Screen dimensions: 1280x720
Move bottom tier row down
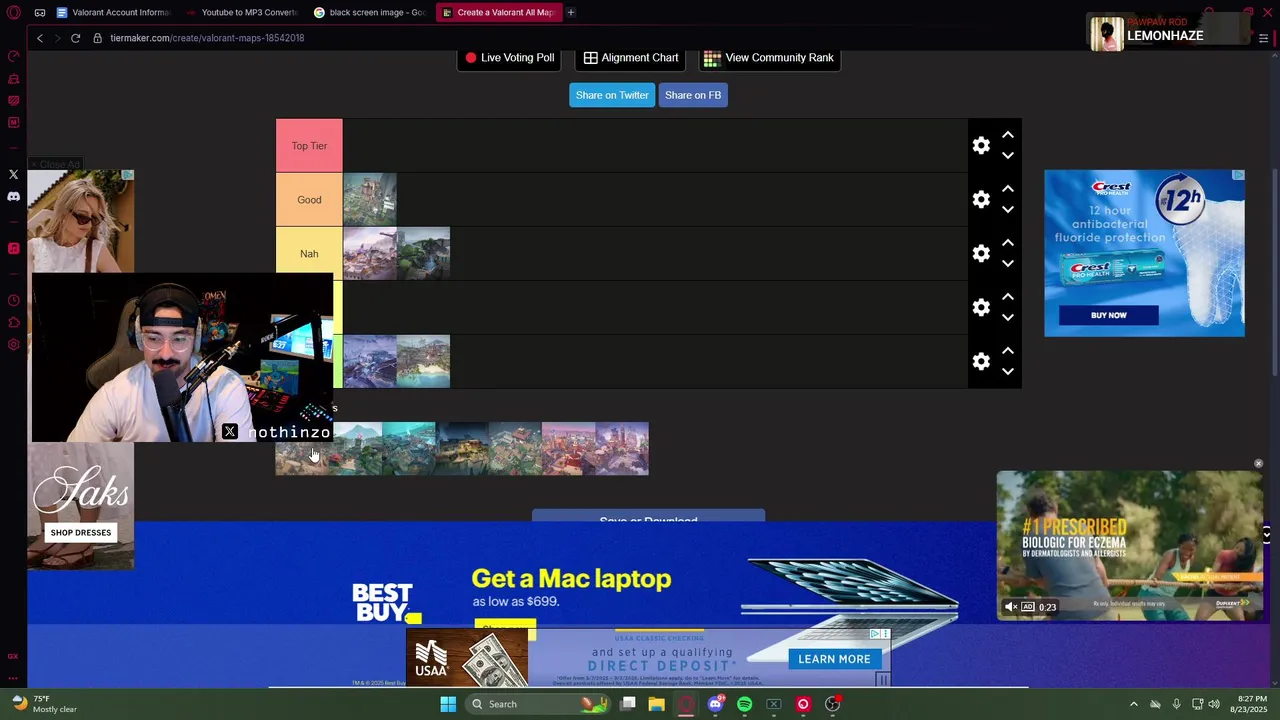[1008, 372]
